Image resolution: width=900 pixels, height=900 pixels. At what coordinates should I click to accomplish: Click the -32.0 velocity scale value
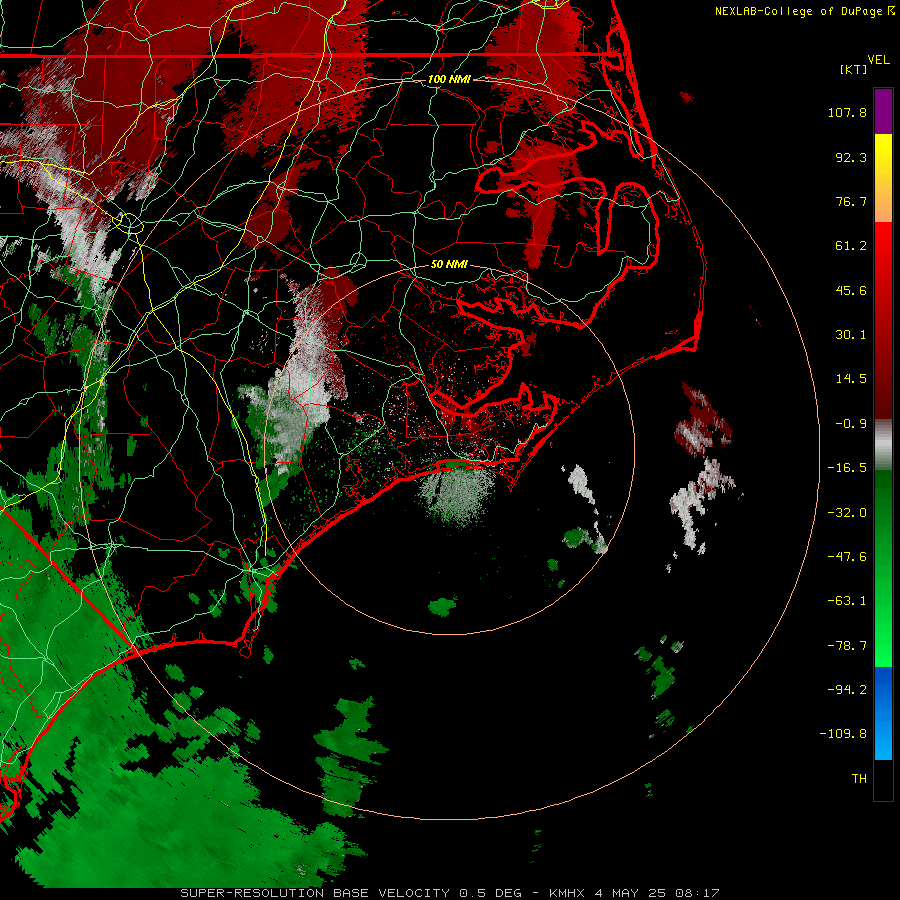(x=847, y=513)
